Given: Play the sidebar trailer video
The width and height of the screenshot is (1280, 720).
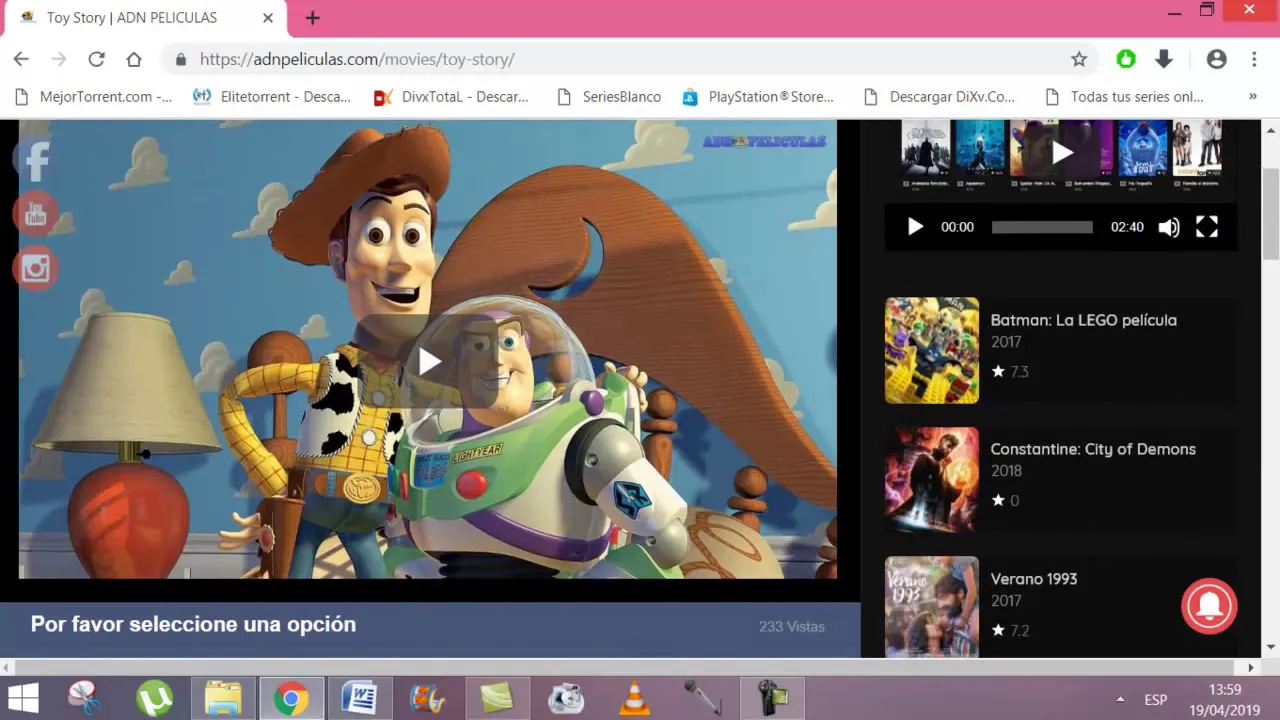Looking at the screenshot, I should [x=915, y=227].
